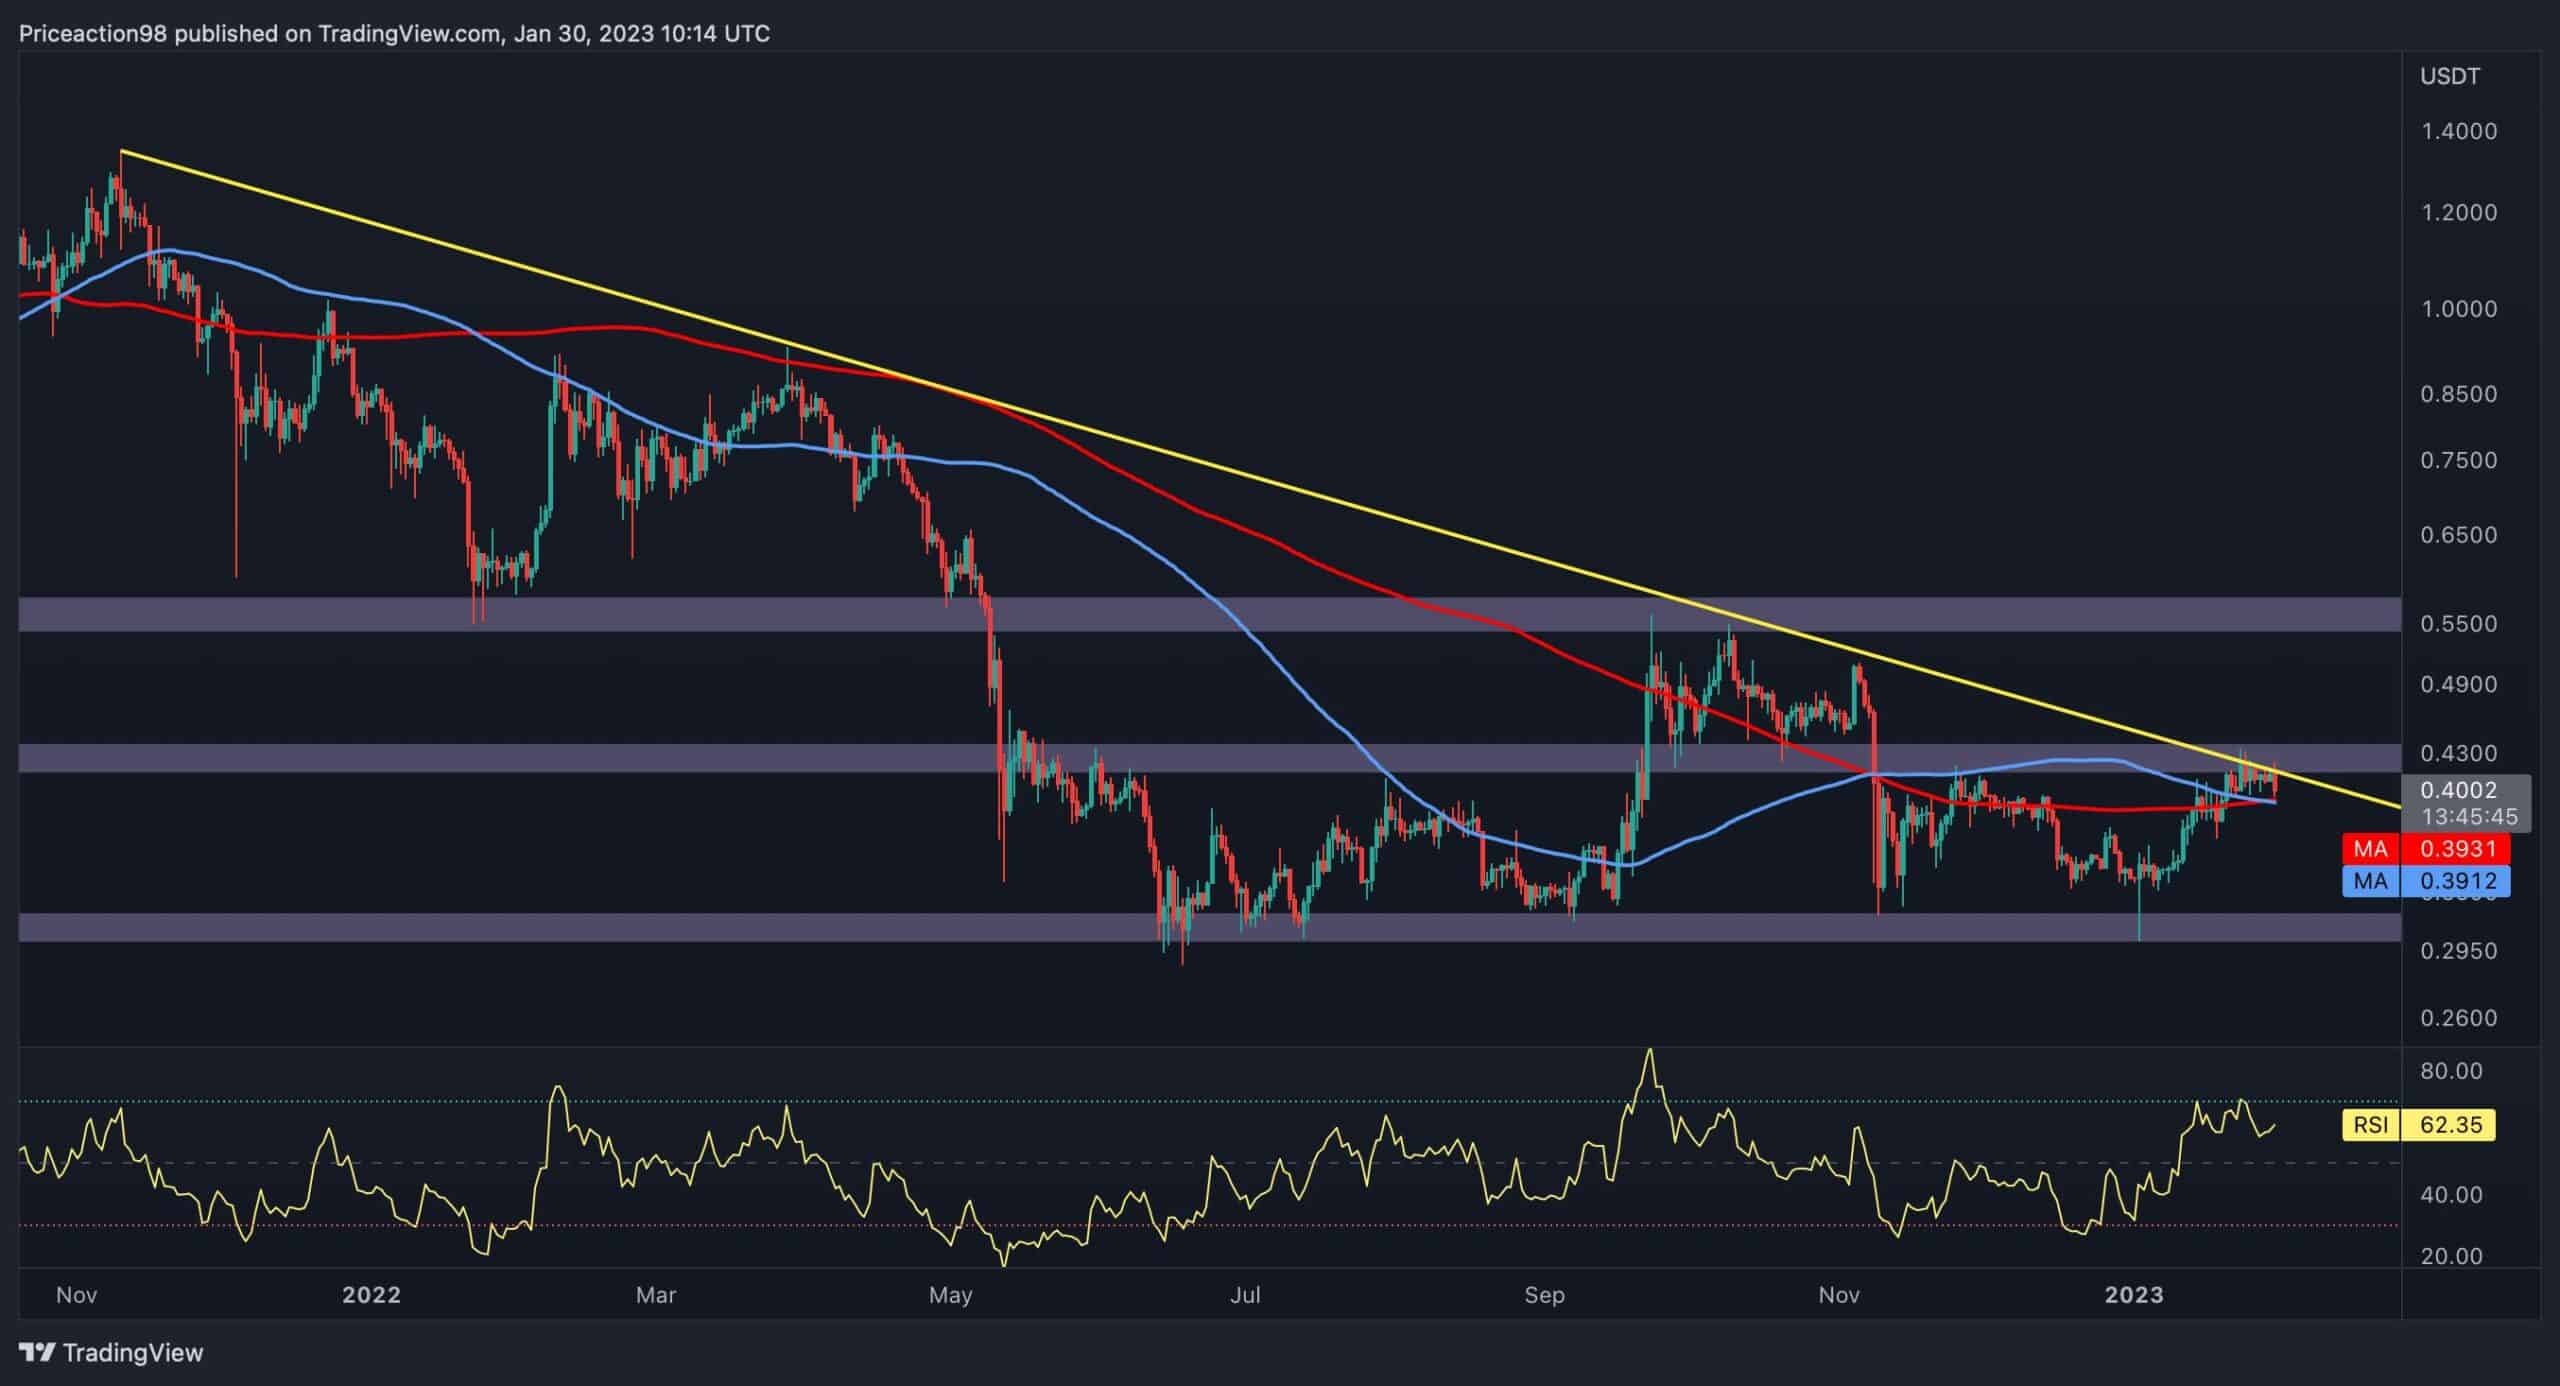Click the 2023 time axis label
Image resolution: width=2560 pixels, height=1386 pixels.
point(2134,1295)
